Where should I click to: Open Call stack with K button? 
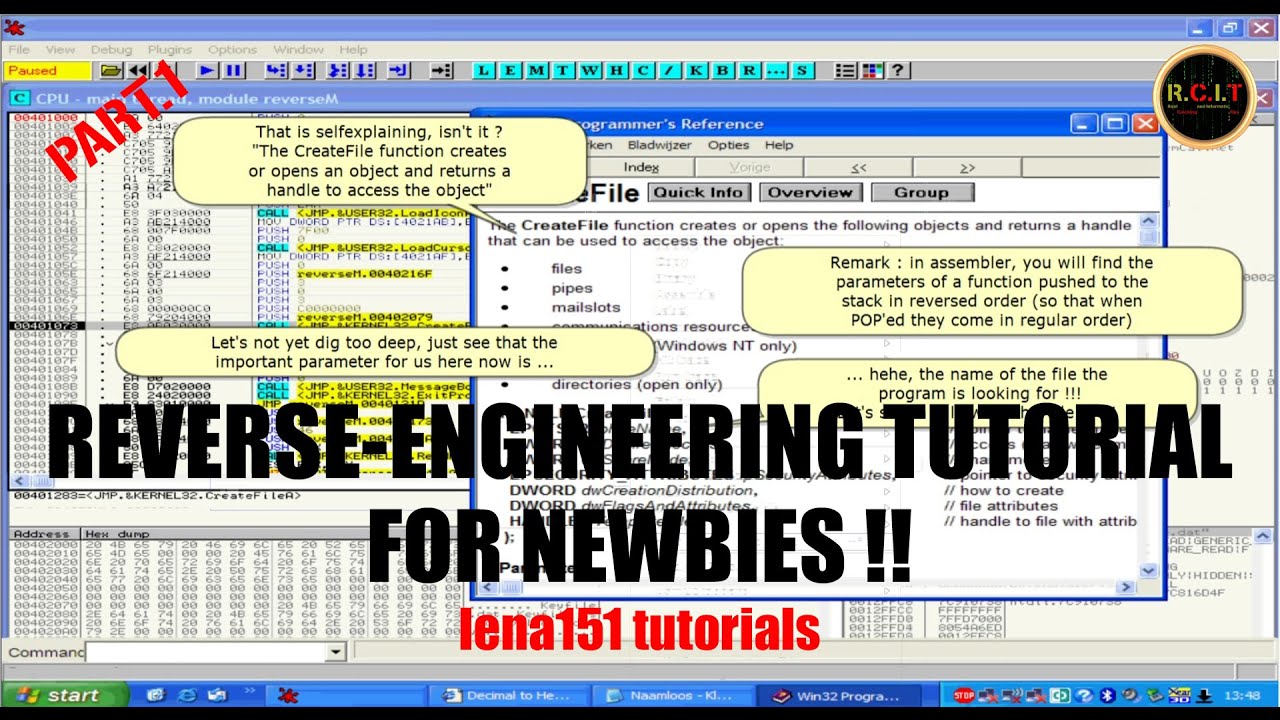pyautogui.click(x=696, y=70)
